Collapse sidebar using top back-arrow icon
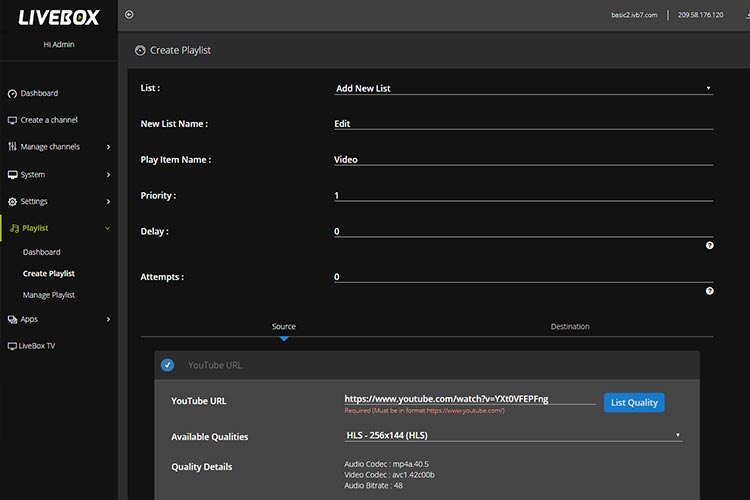 tap(129, 14)
